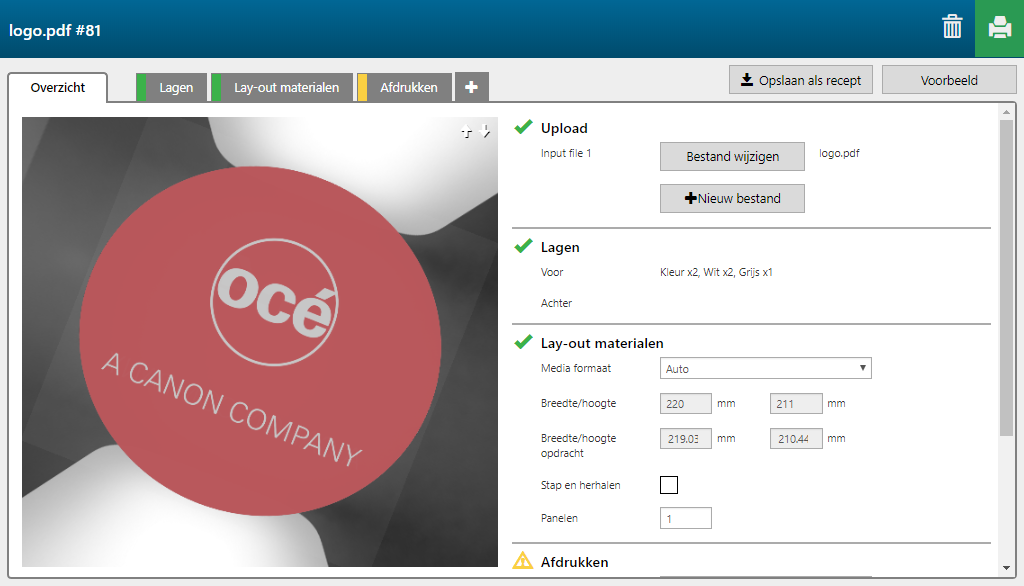Delete job with the trash can icon
Viewport: 1024px width, 586px height.
[x=952, y=27]
